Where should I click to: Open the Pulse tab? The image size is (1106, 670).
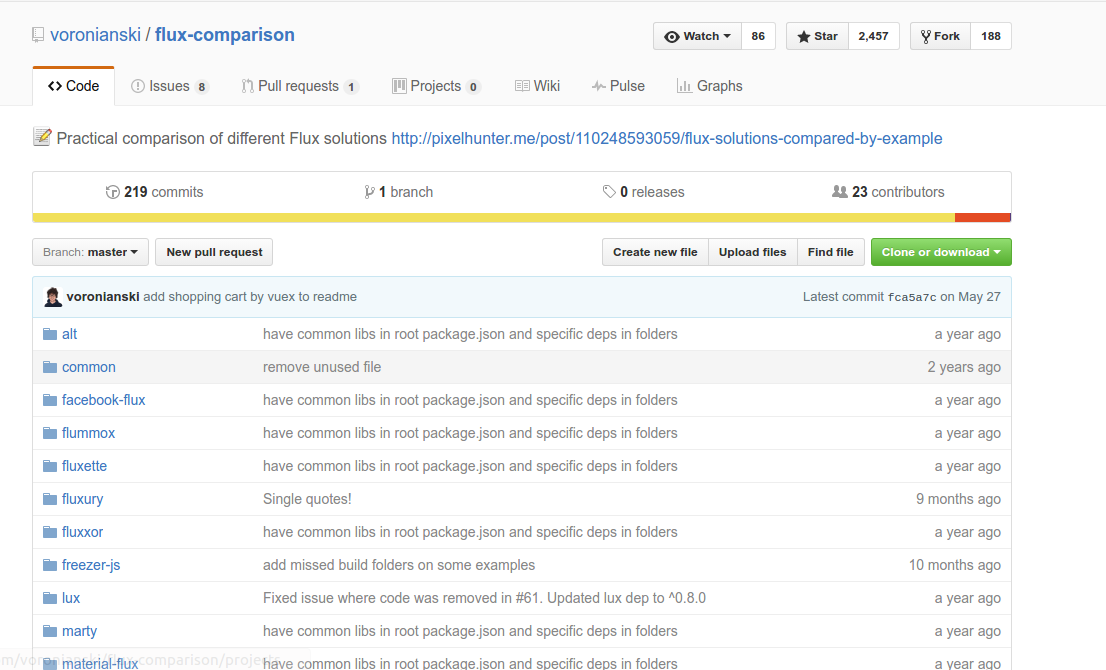618,86
